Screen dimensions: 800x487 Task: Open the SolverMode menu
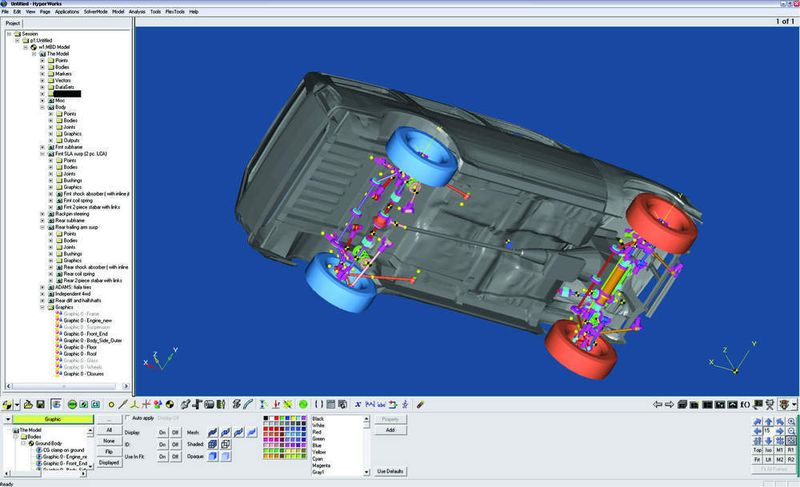tap(95, 11)
